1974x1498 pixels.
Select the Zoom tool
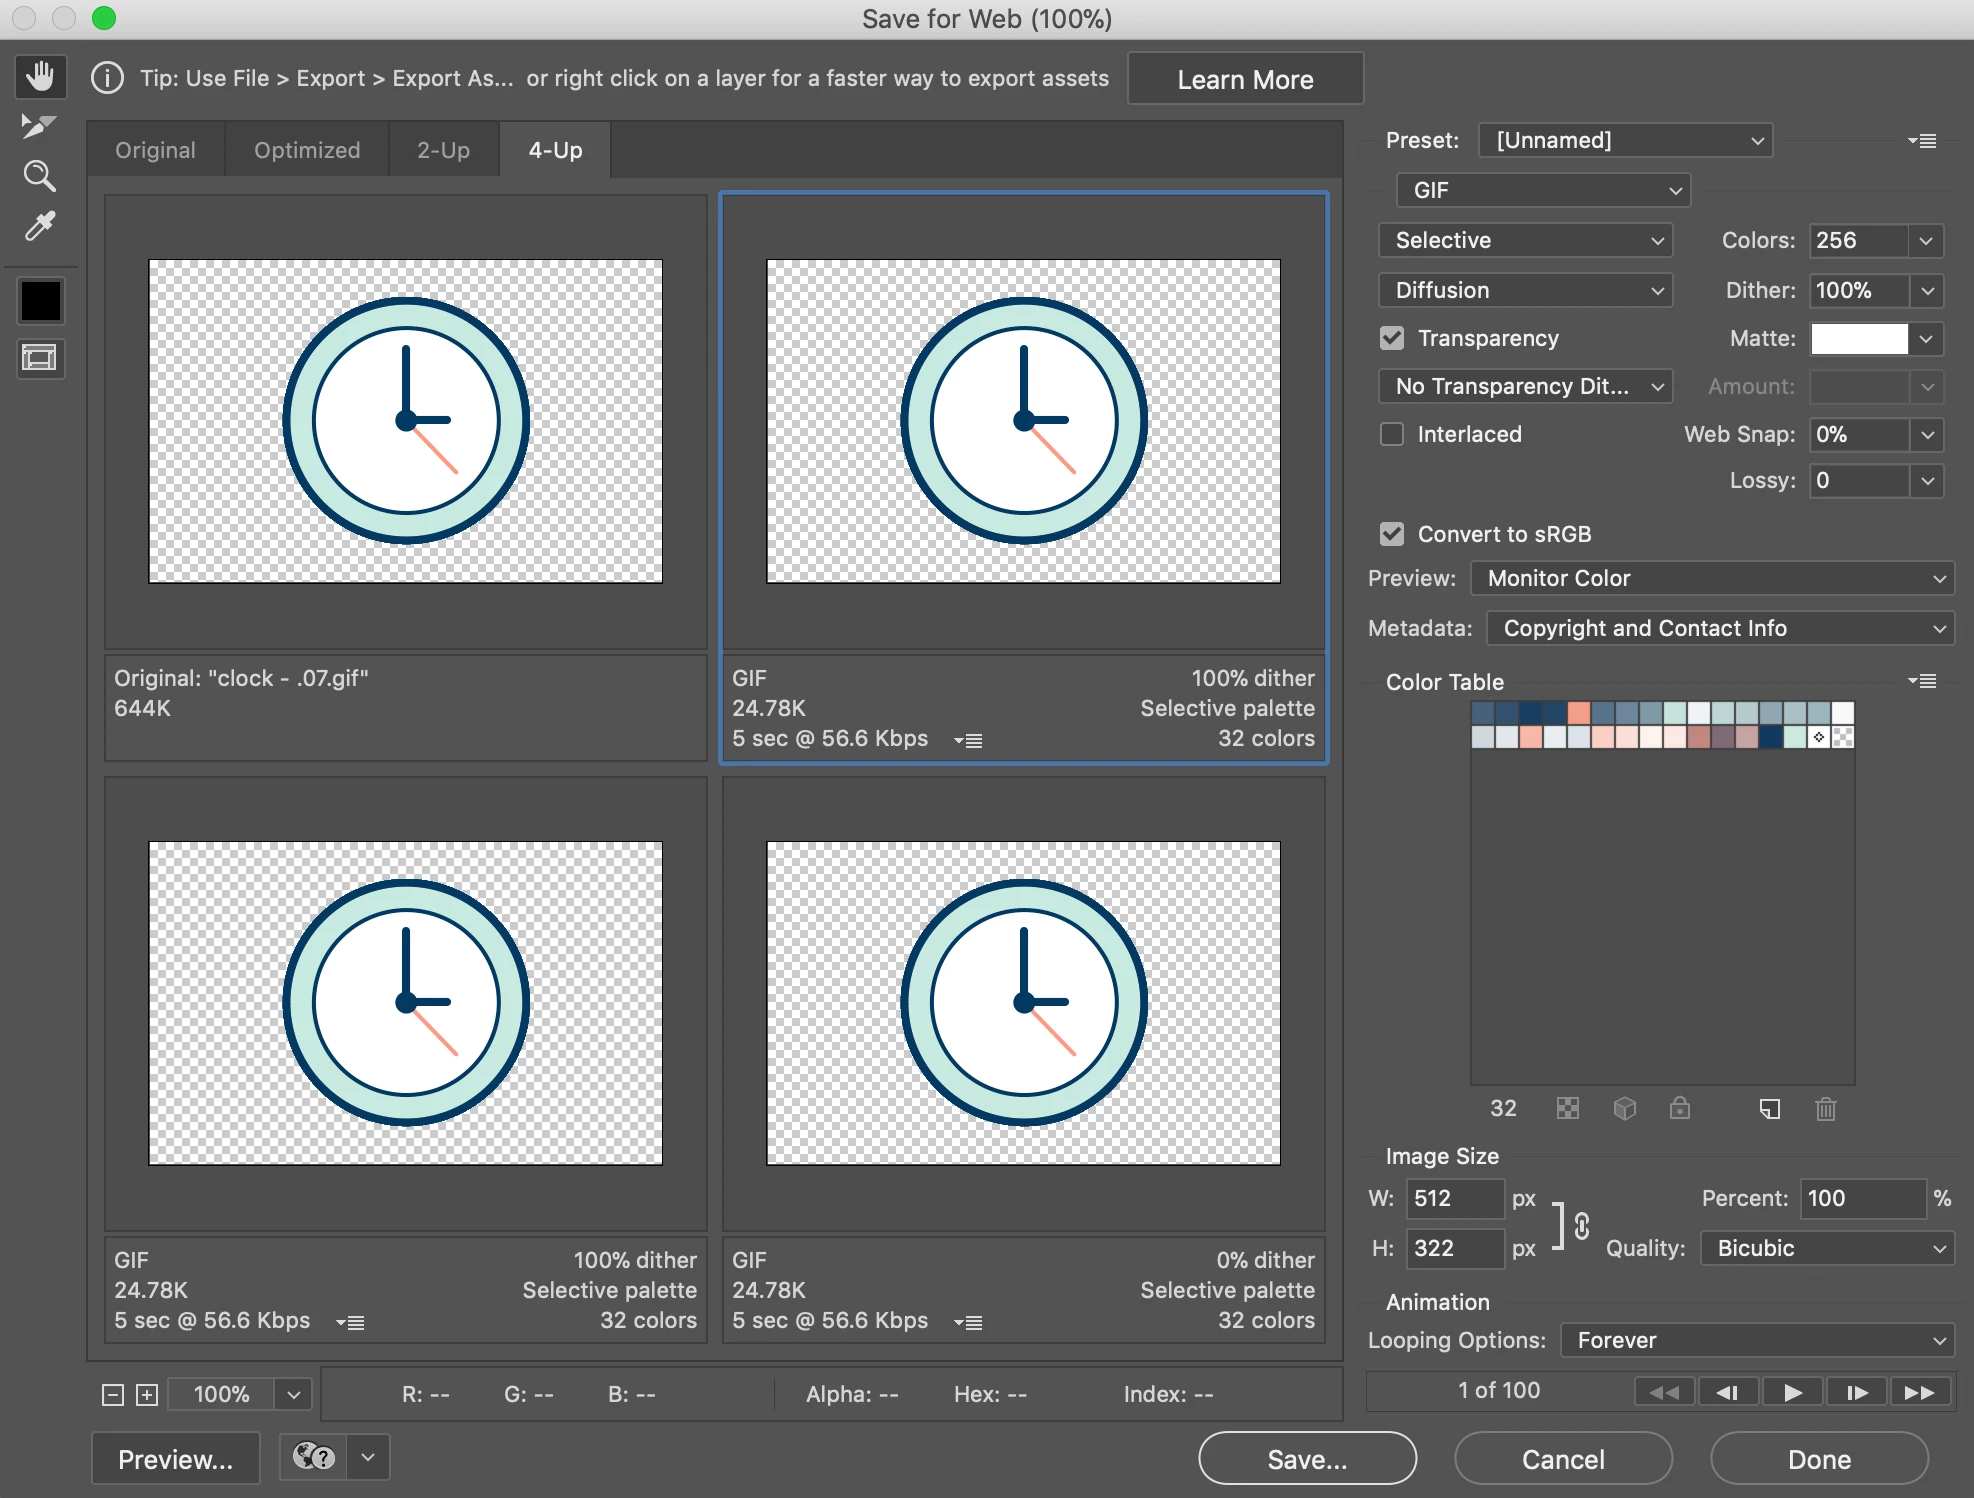(x=39, y=176)
